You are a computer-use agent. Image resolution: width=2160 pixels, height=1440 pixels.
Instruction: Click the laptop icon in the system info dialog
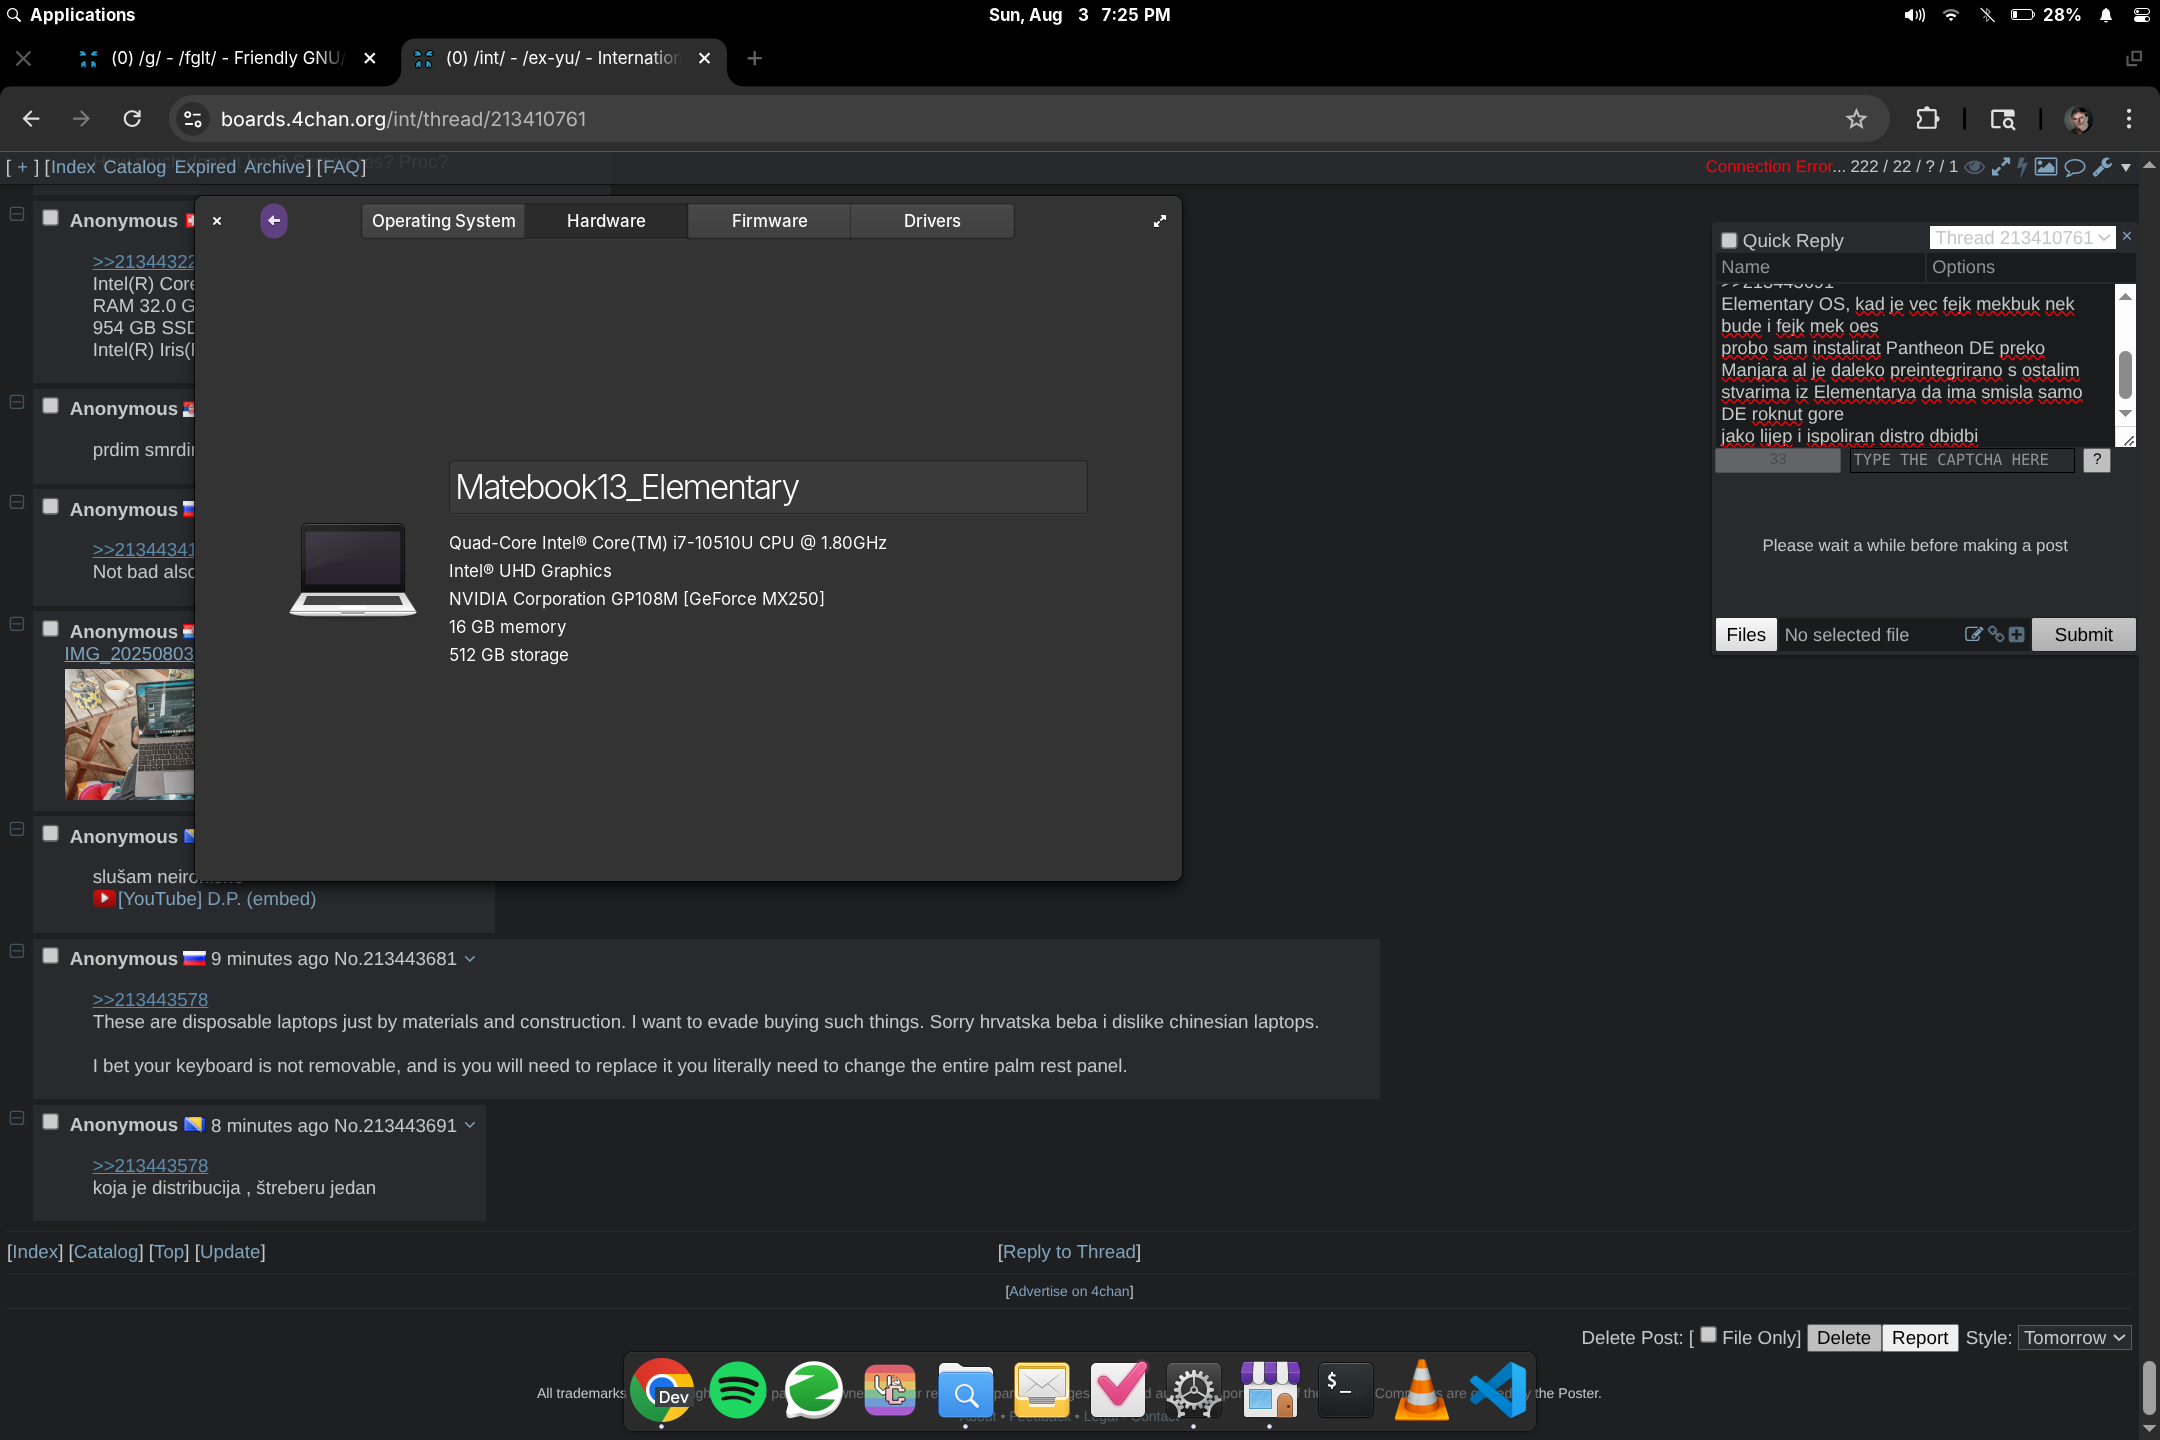(353, 569)
